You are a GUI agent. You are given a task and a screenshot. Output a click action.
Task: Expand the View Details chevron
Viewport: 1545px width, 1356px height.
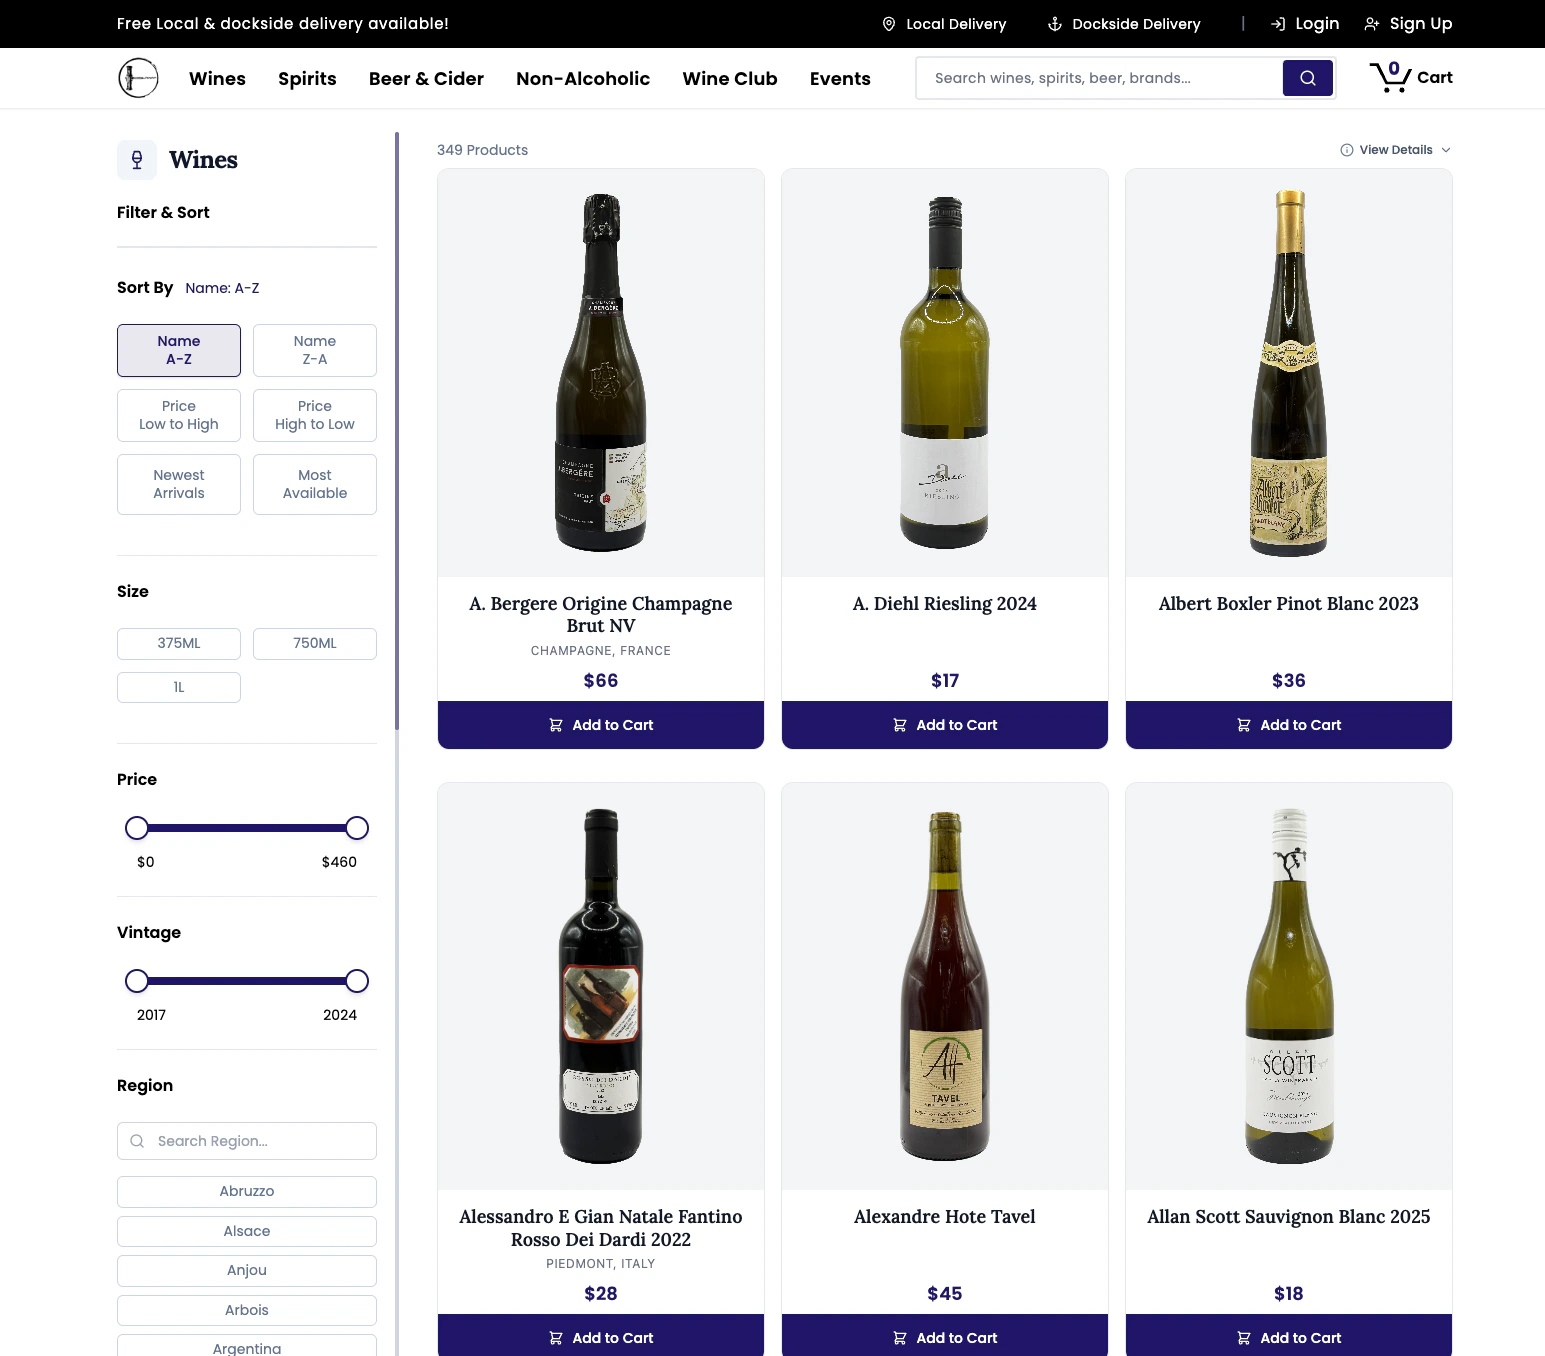[1446, 150]
